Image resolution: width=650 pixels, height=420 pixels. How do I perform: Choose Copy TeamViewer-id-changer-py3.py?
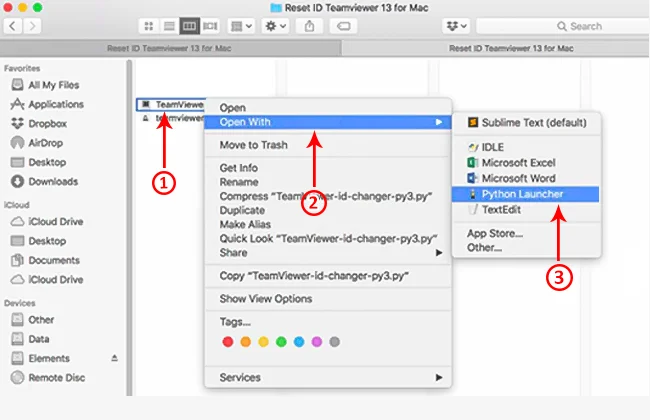coord(327,276)
